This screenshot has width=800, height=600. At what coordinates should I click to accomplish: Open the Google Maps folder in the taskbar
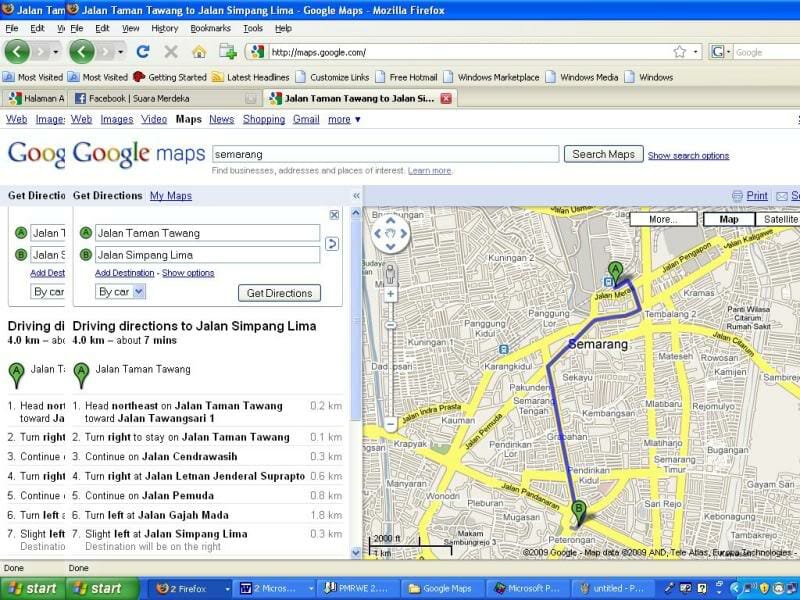click(442, 588)
